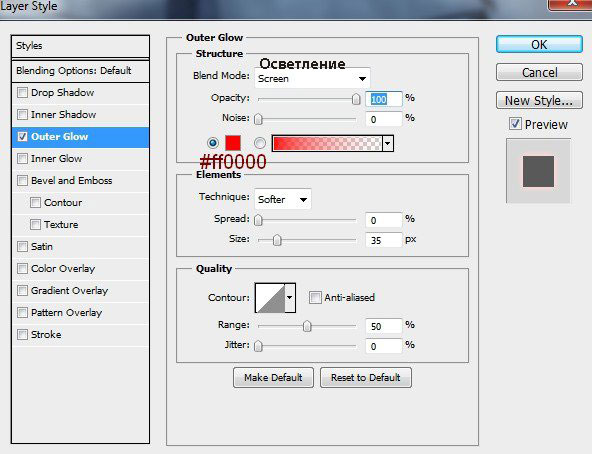Enable the Bevel and Emboss checkbox
Screen dimensions: 592x454
point(23,181)
